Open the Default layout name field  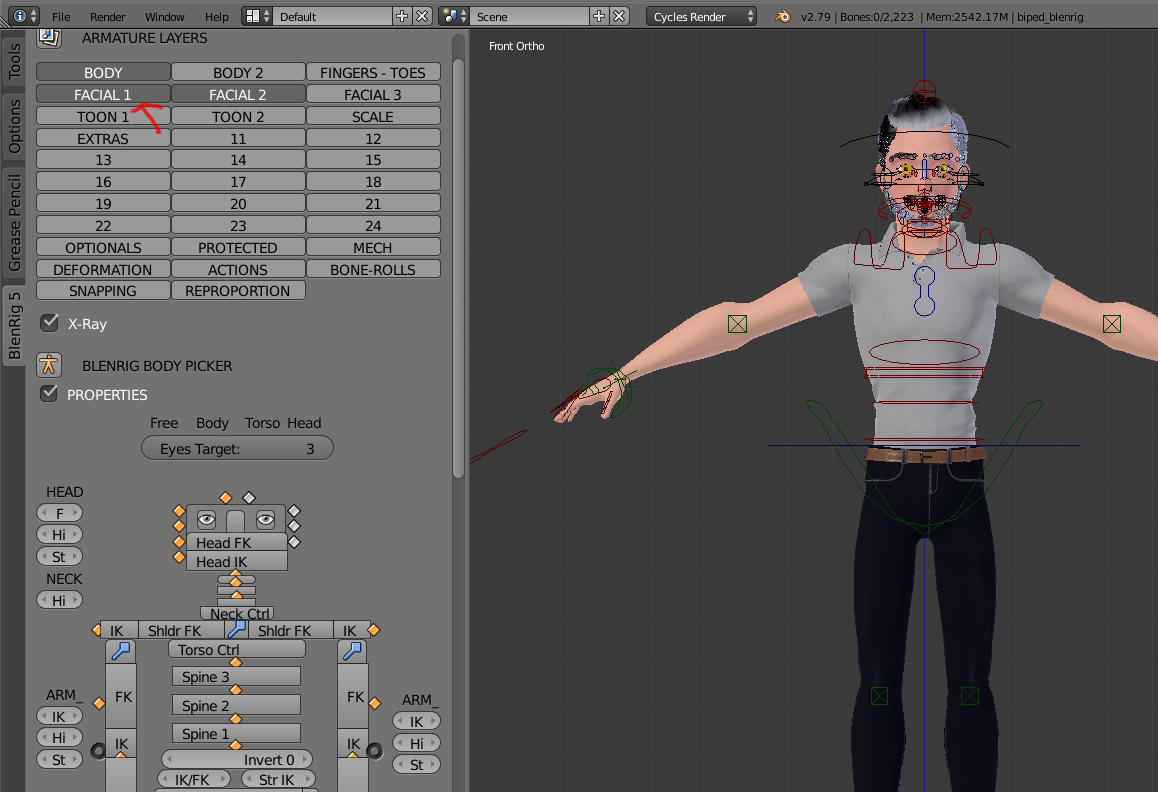coord(332,16)
